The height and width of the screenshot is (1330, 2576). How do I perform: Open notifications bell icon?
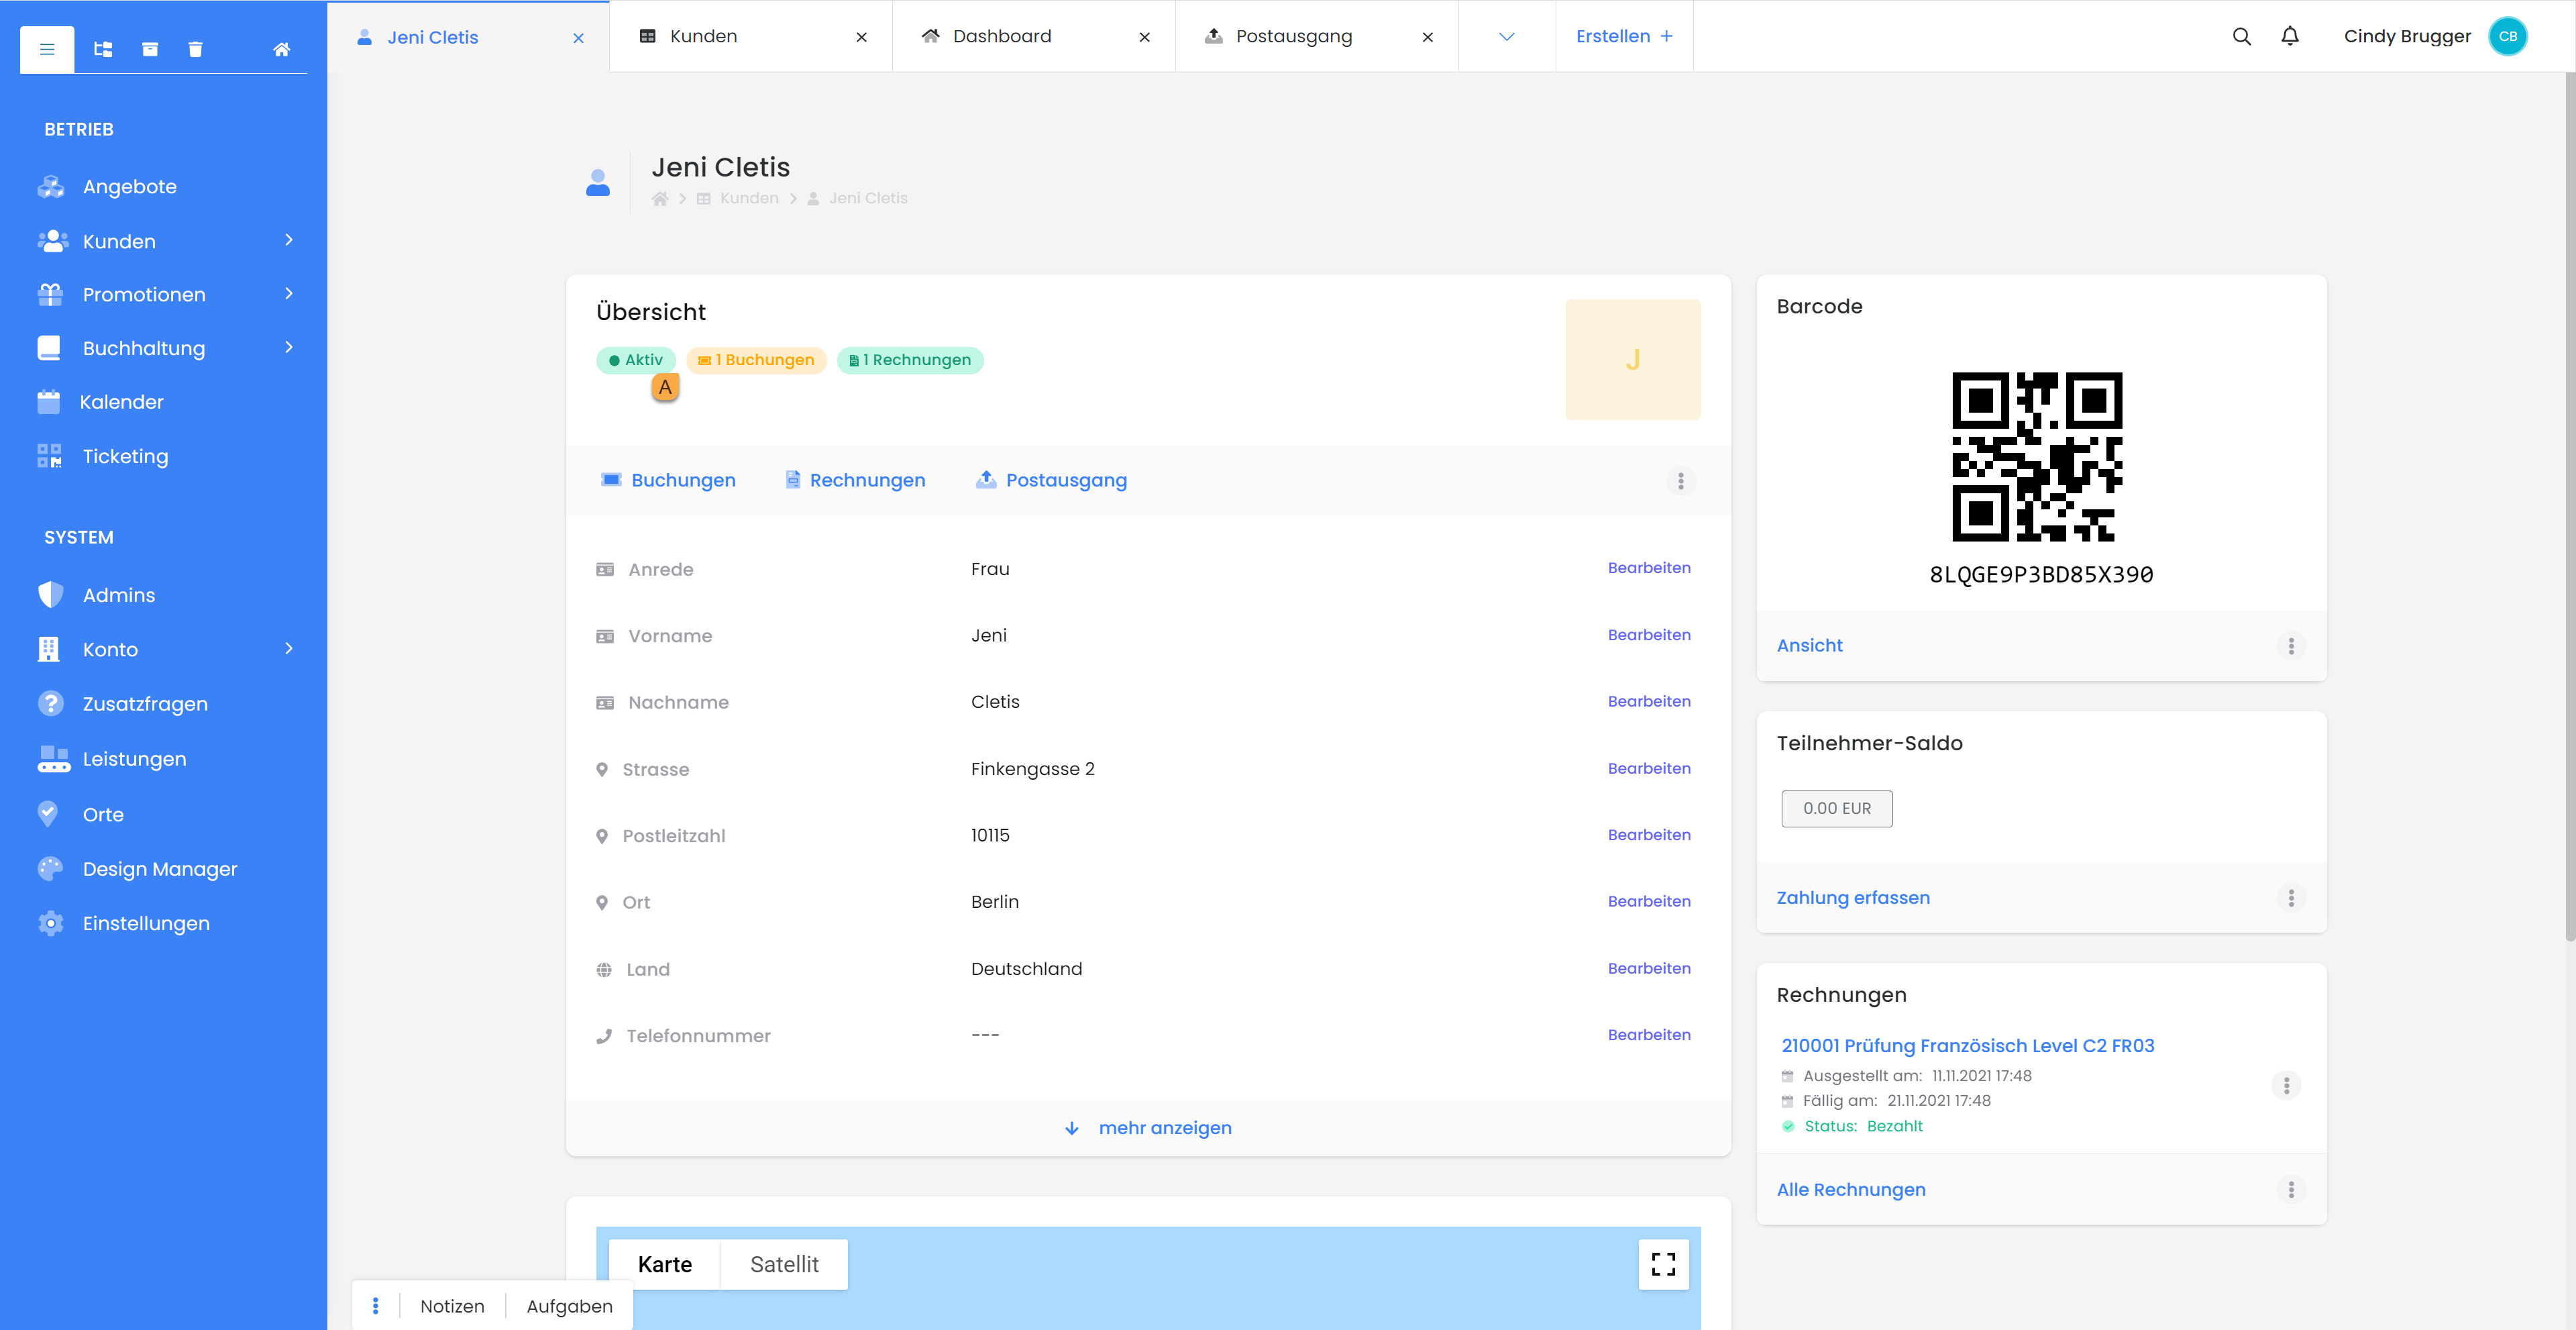tap(2290, 36)
